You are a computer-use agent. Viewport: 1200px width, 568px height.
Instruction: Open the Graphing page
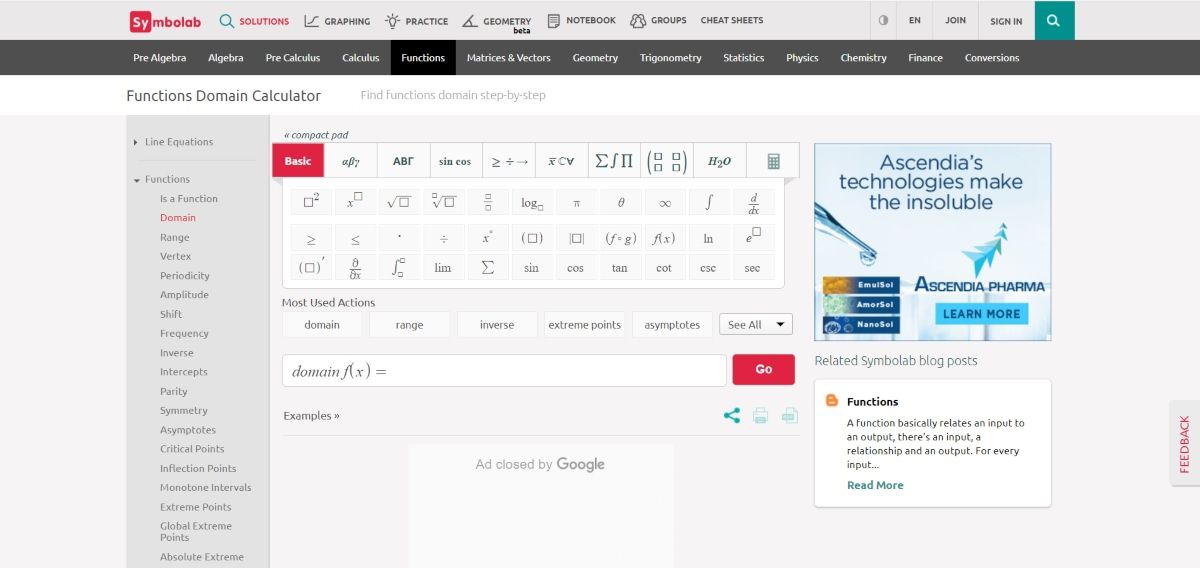click(x=337, y=21)
